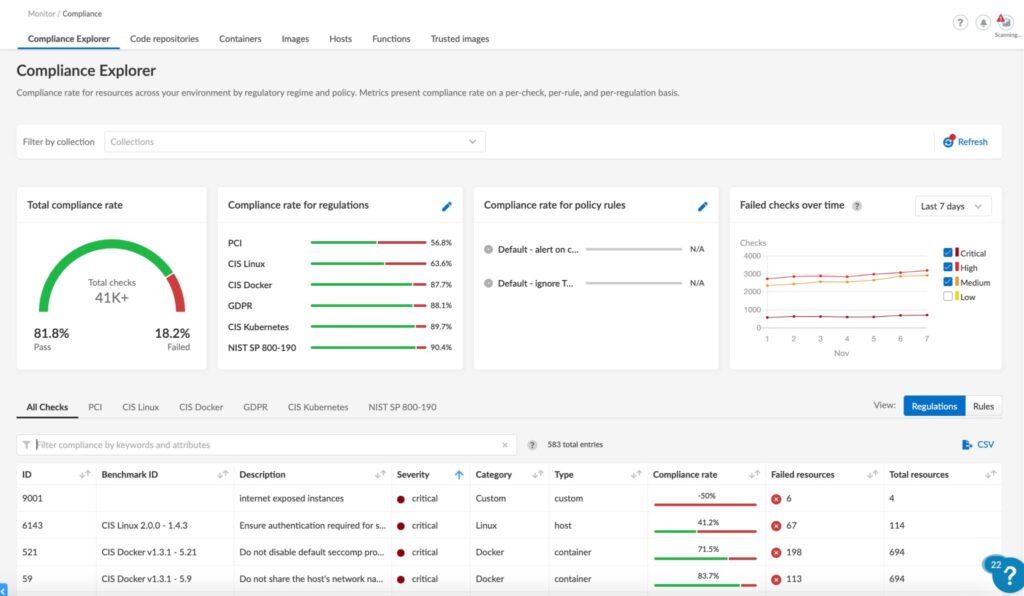
Task: Click the info icon beside Failed checks over time
Action: [x=857, y=206]
